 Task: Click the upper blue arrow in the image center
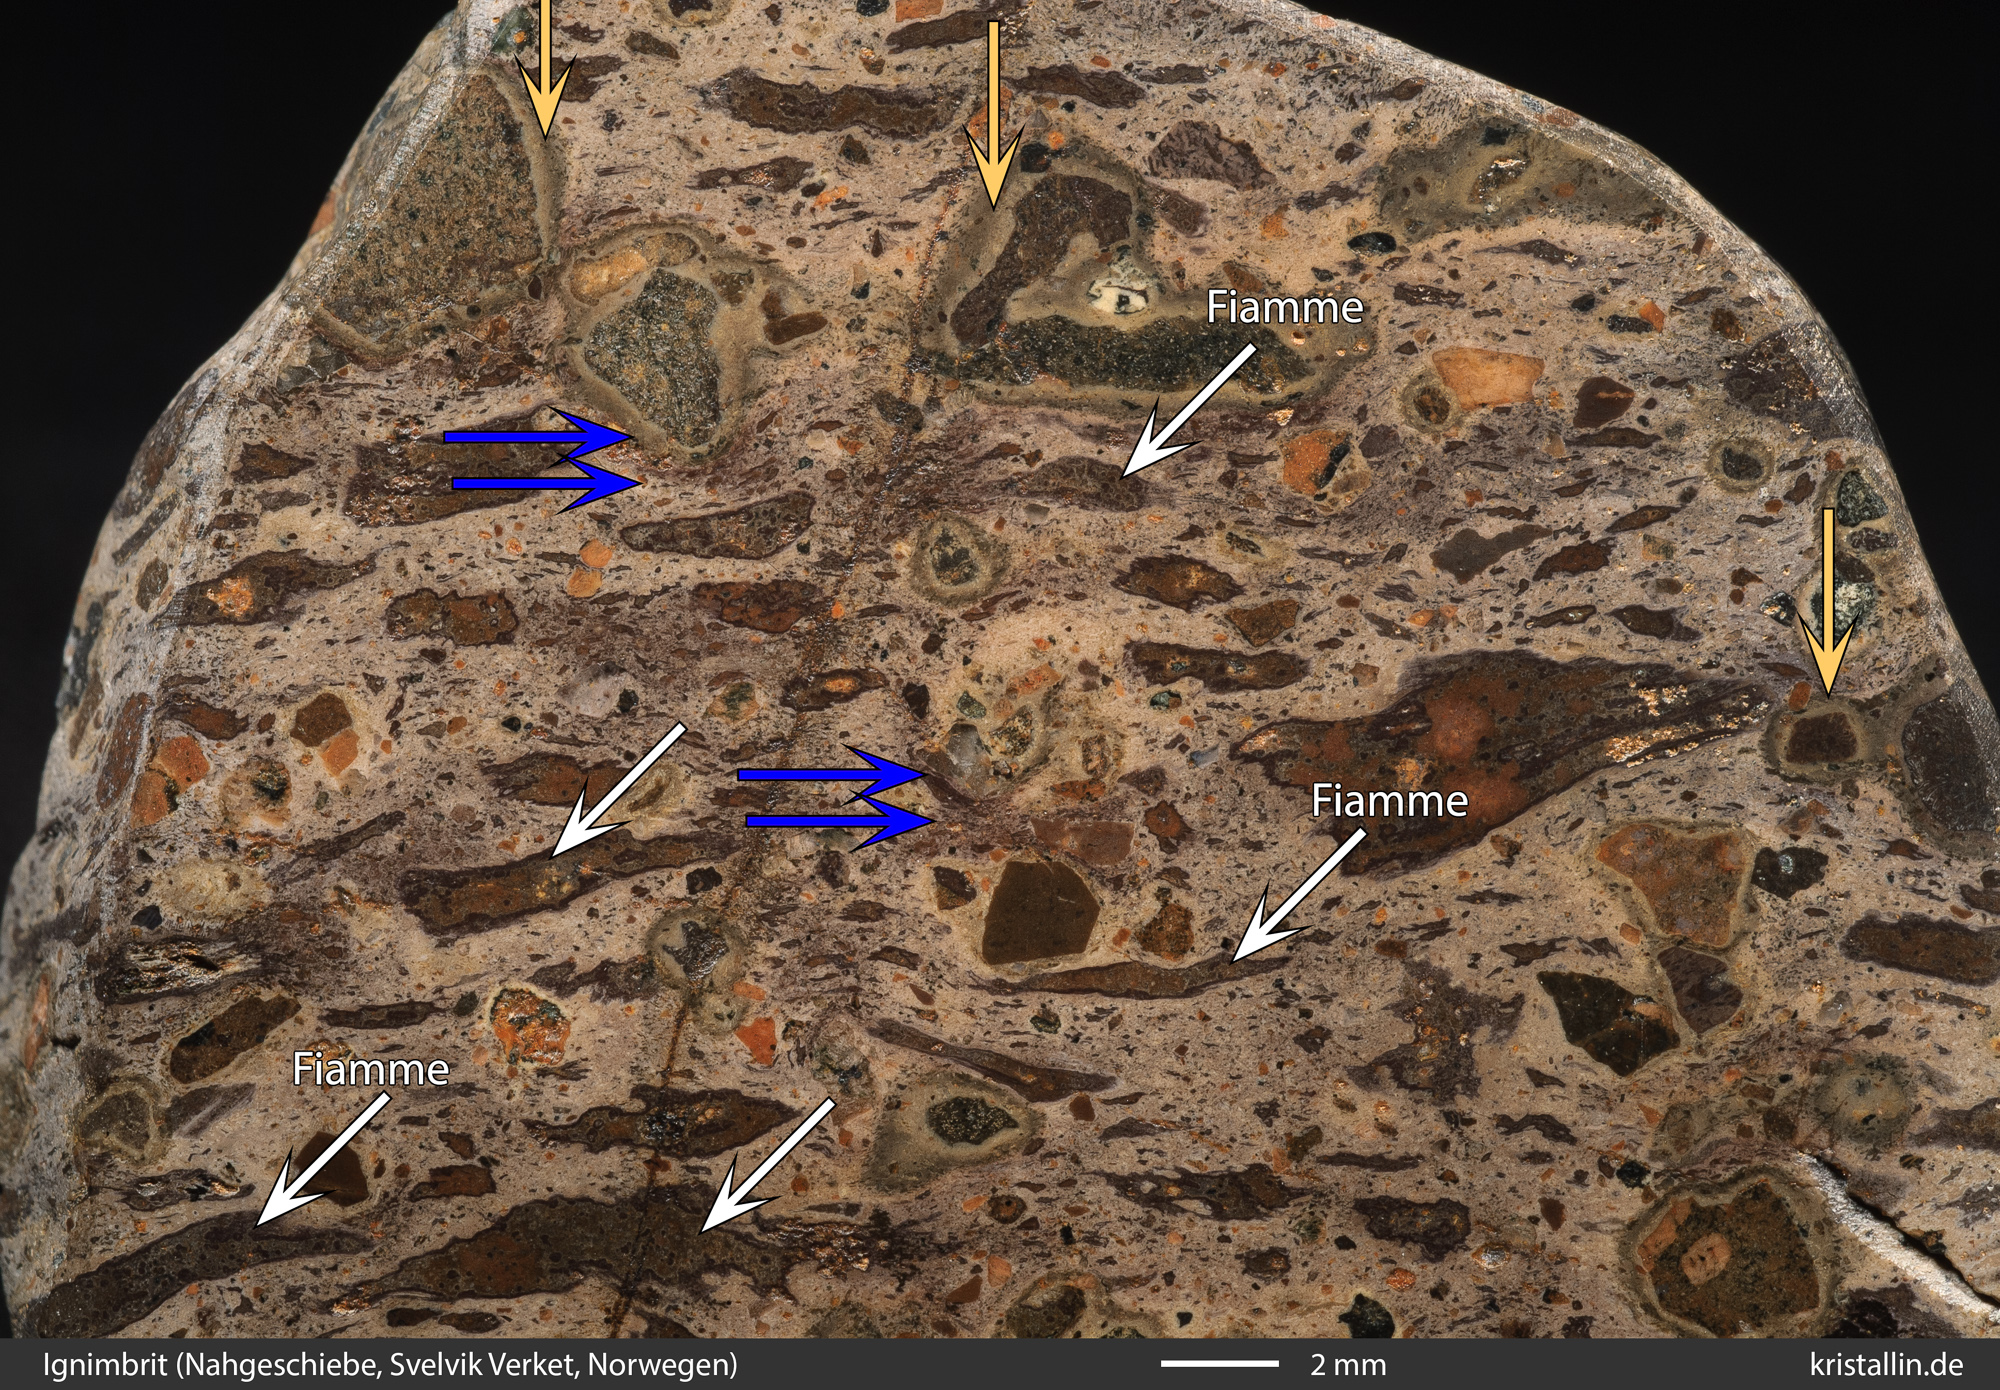tap(832, 774)
